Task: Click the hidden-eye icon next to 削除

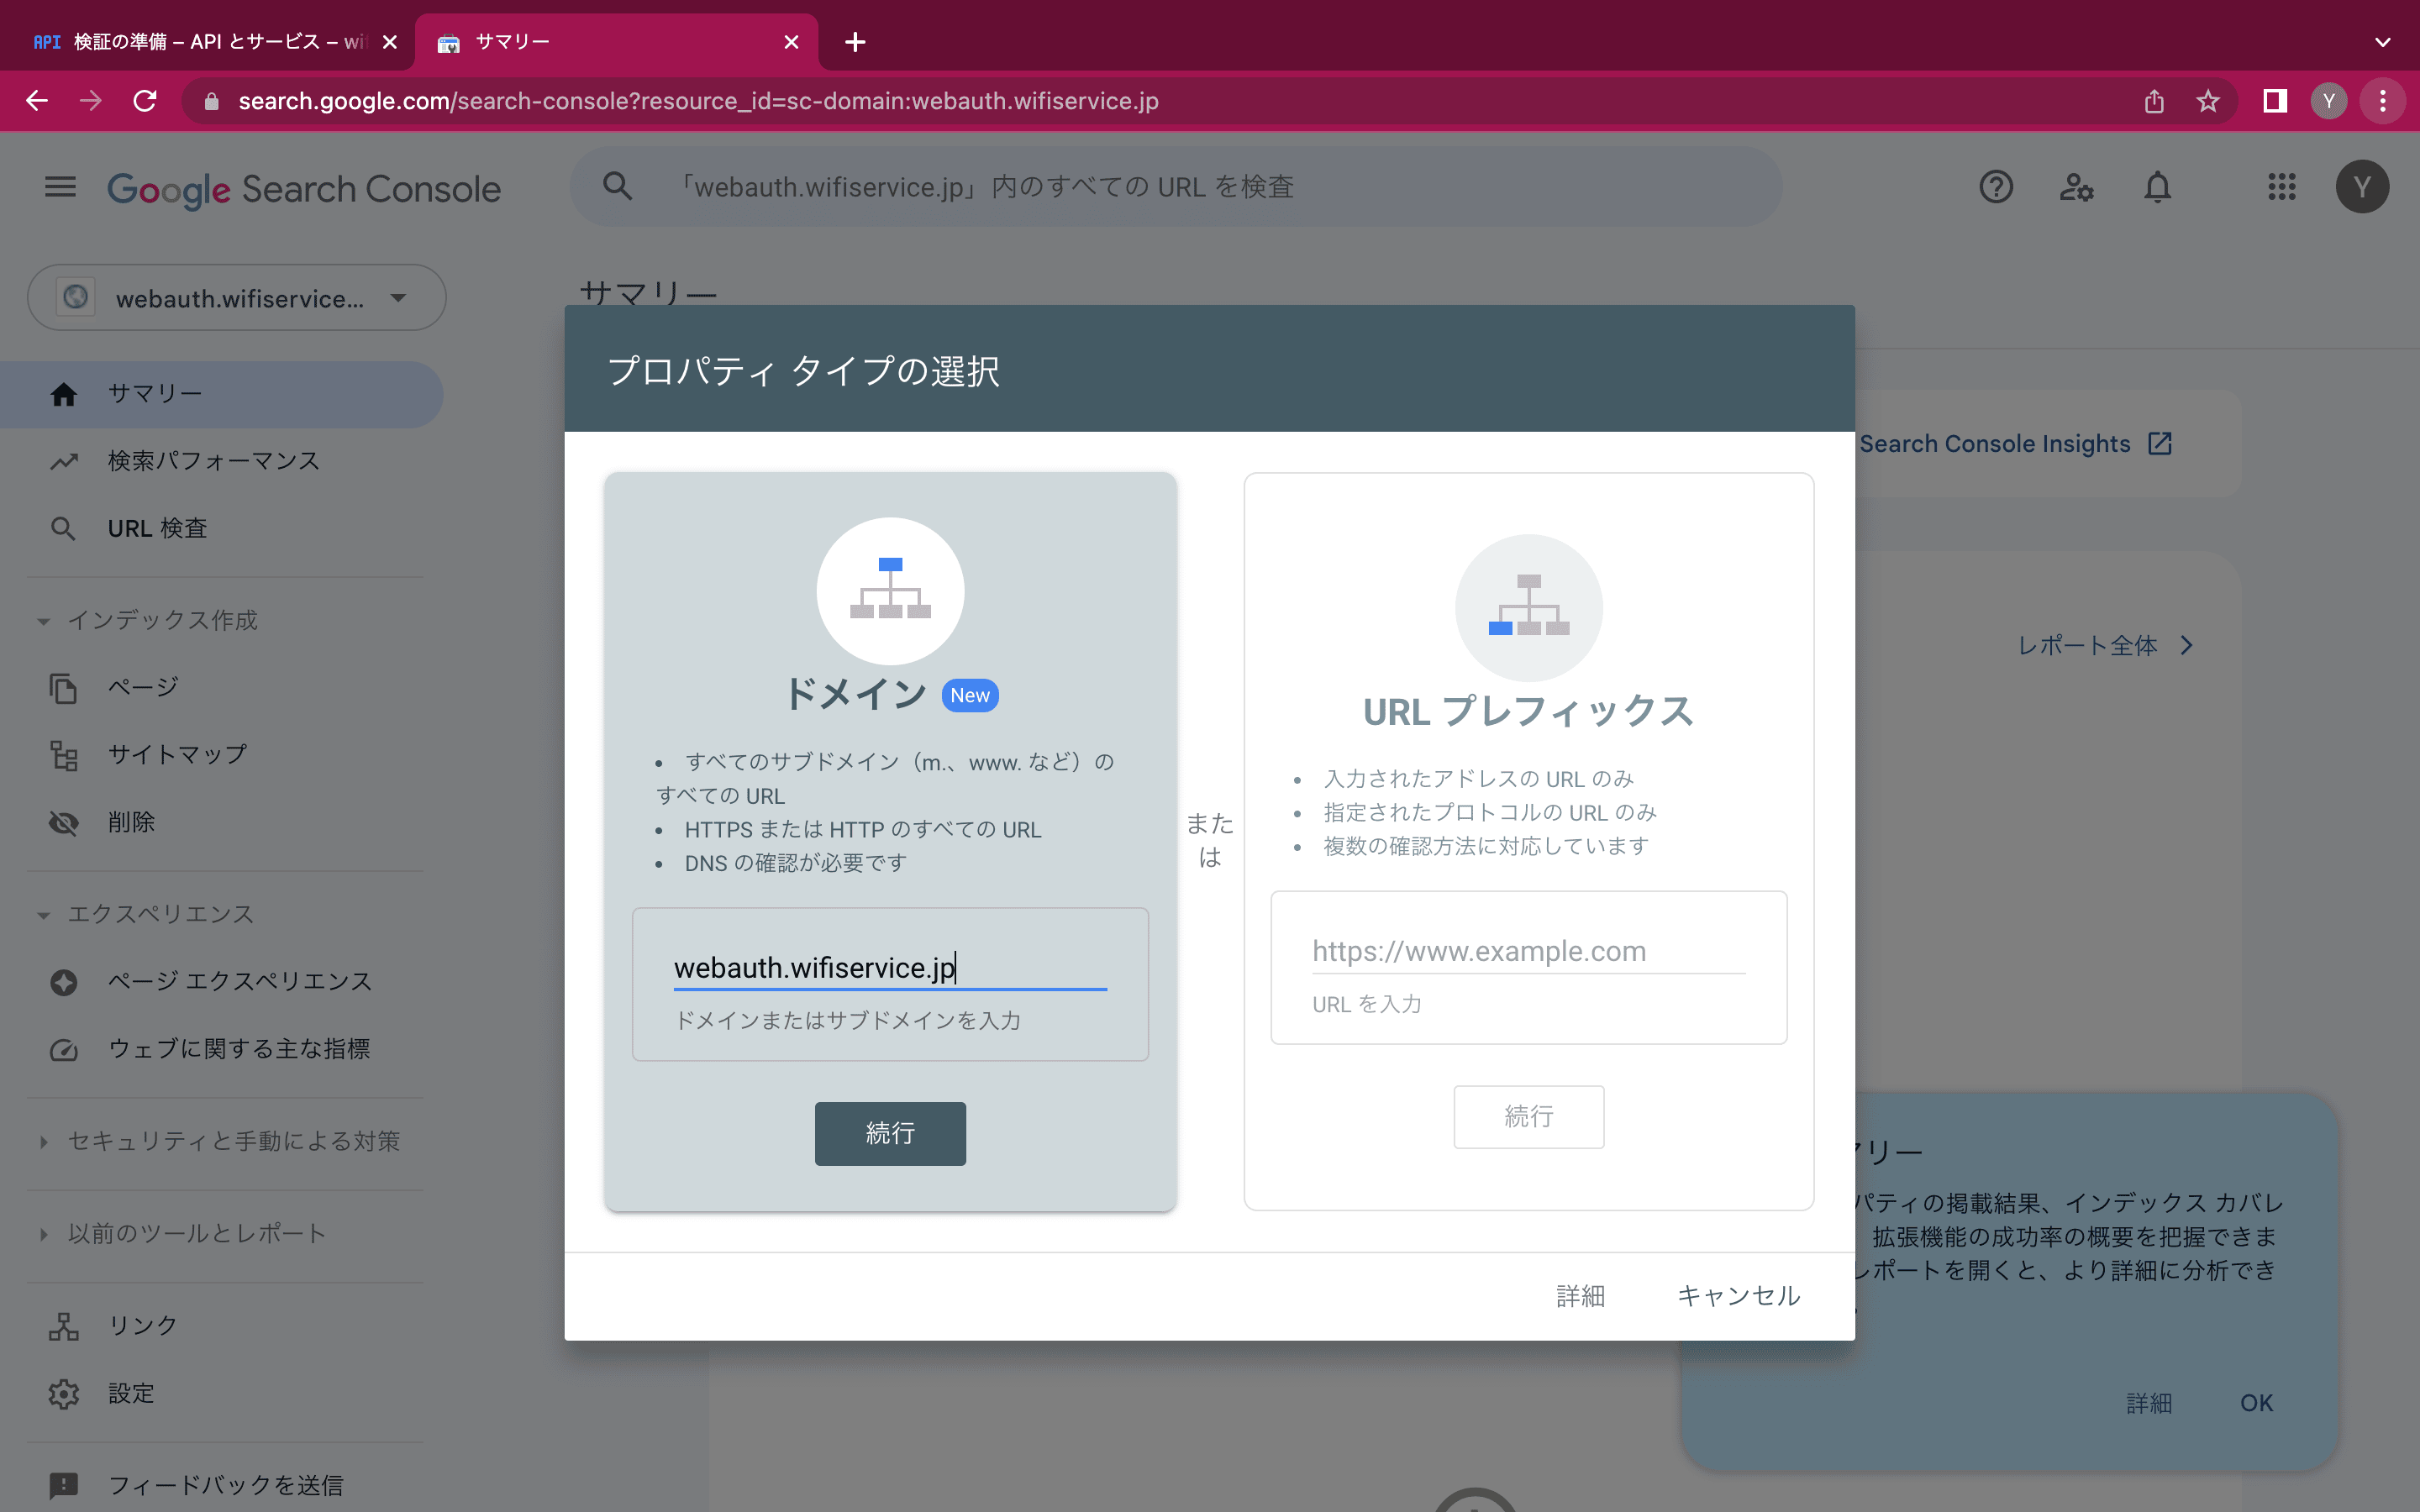Action: (x=64, y=823)
